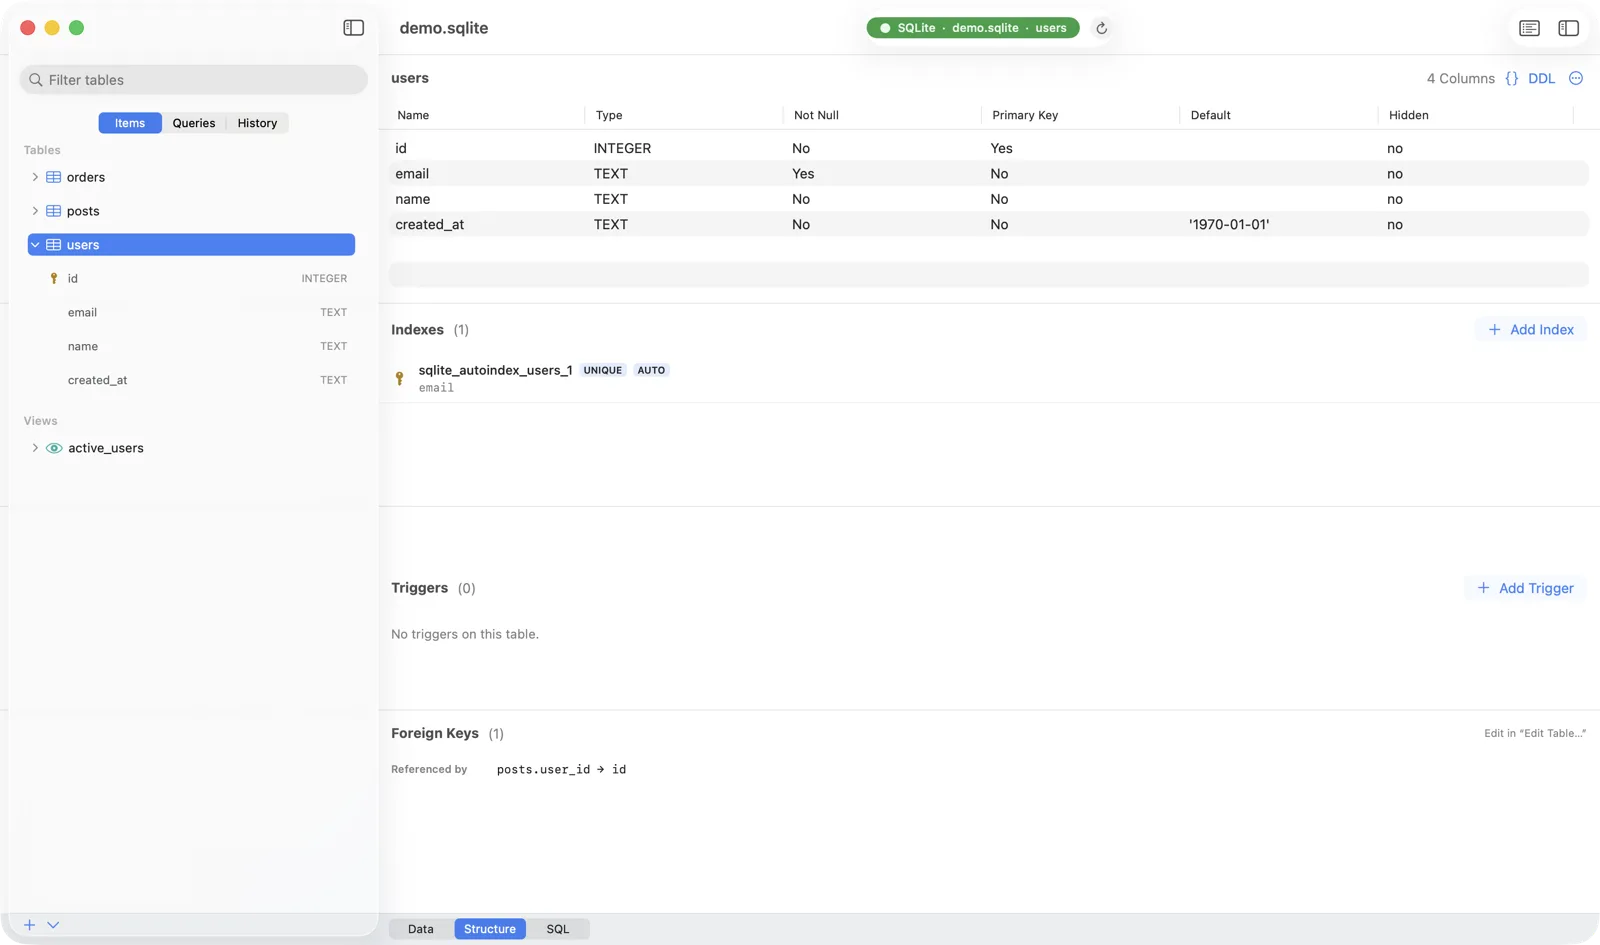Click the key icon of sqlite_autoindex_users_1
This screenshot has height=945, width=1600.
(400, 378)
